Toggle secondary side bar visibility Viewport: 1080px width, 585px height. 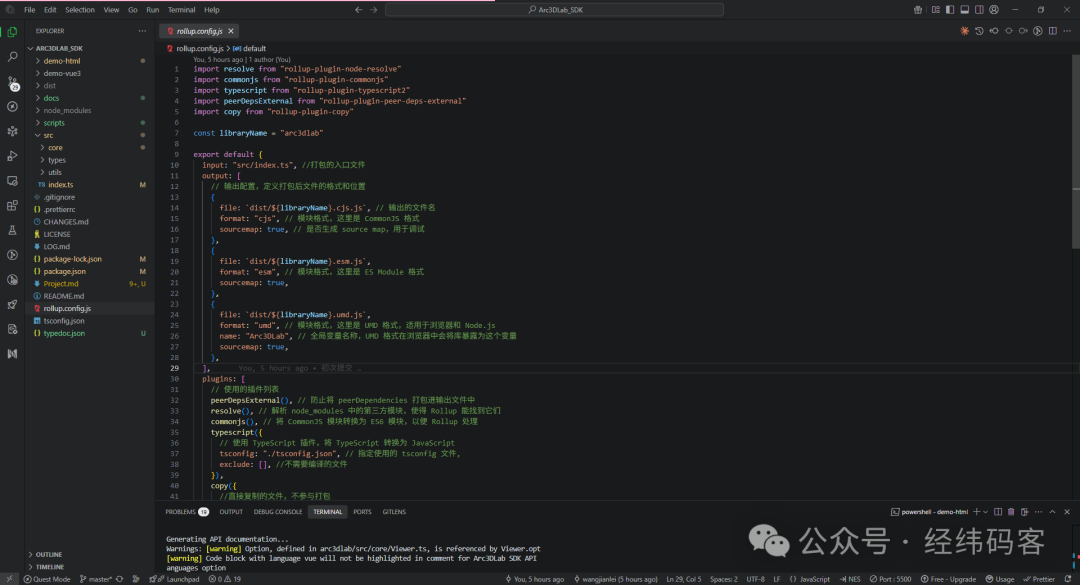coord(979,10)
